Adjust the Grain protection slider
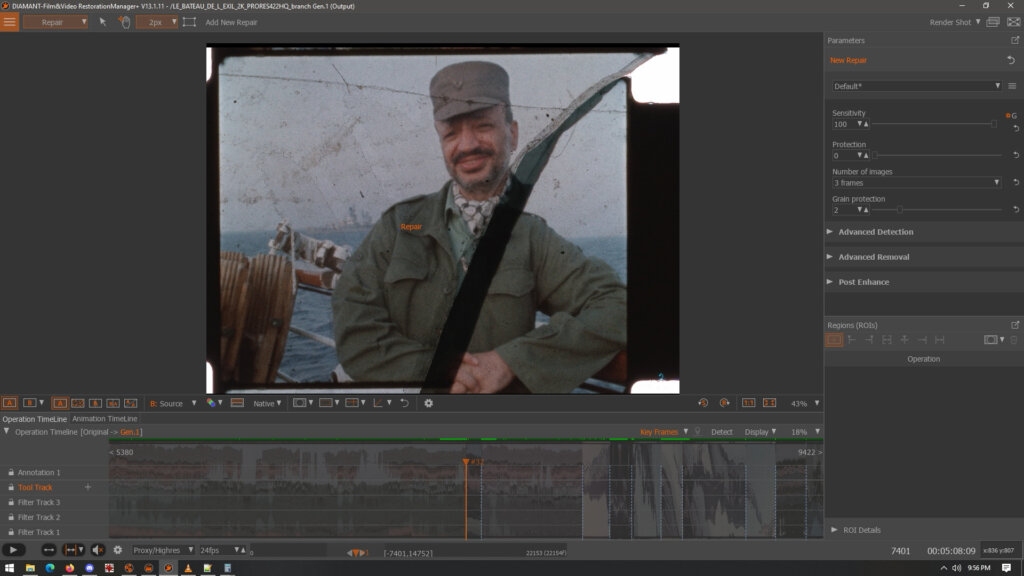Viewport: 1024px width, 576px height. coord(937,210)
